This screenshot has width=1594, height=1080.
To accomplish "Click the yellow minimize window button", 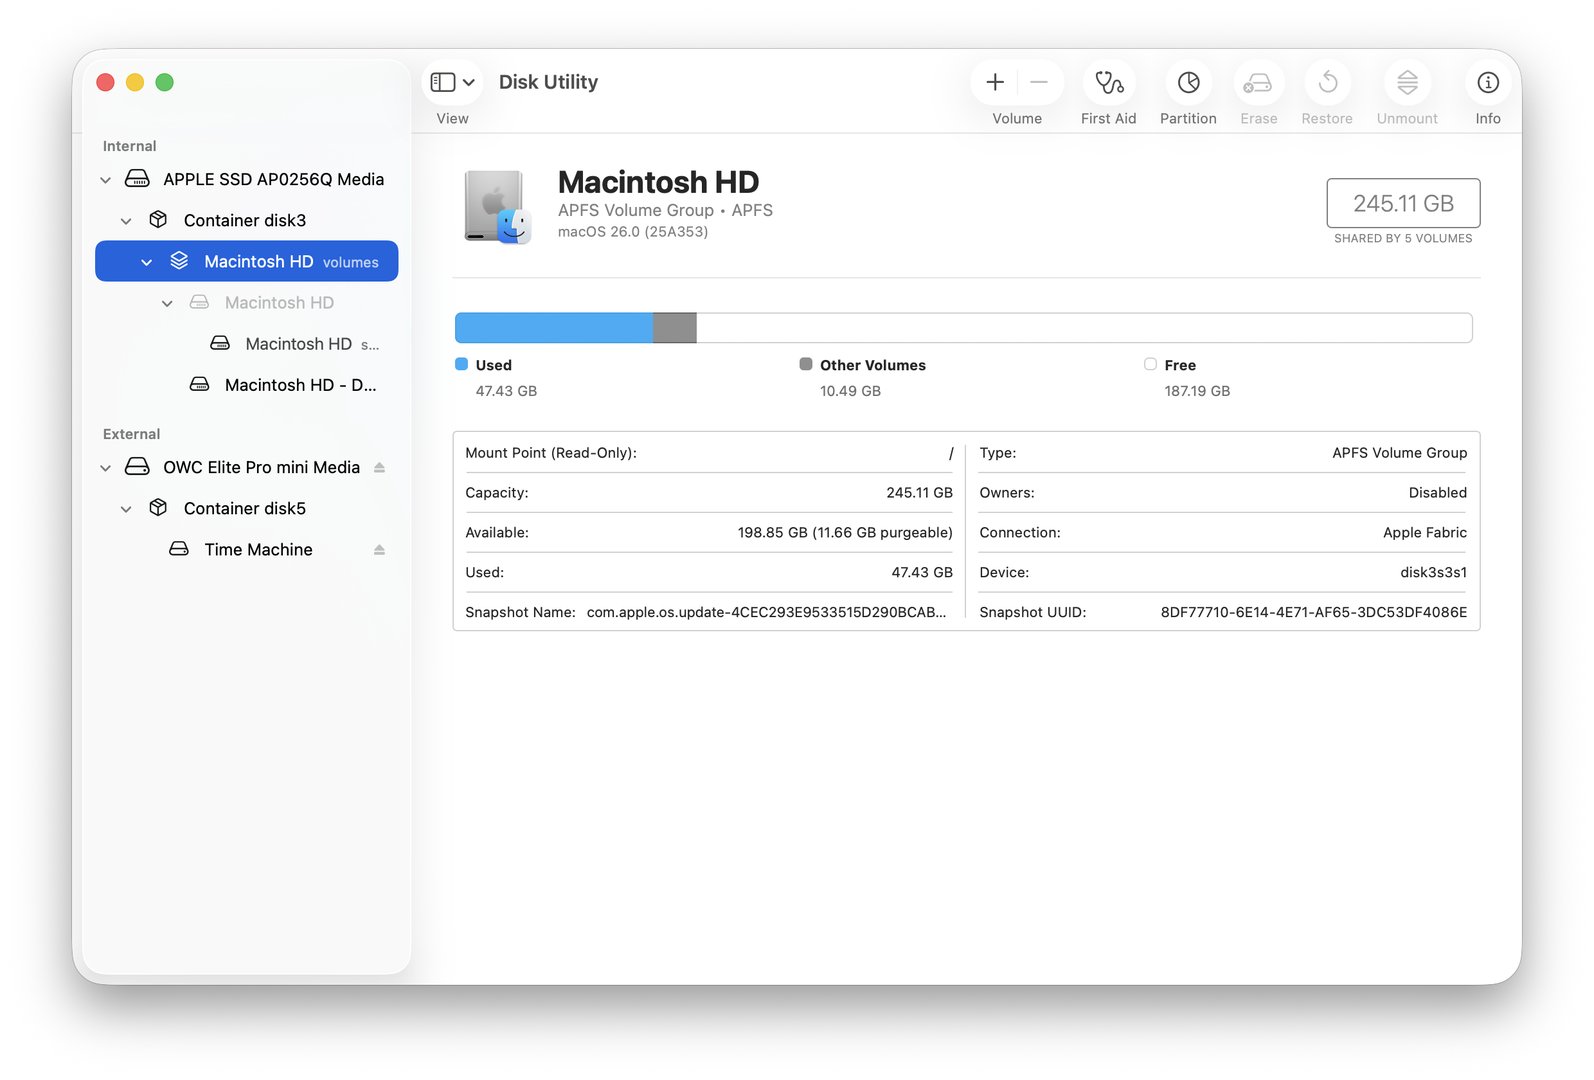I will click(135, 82).
